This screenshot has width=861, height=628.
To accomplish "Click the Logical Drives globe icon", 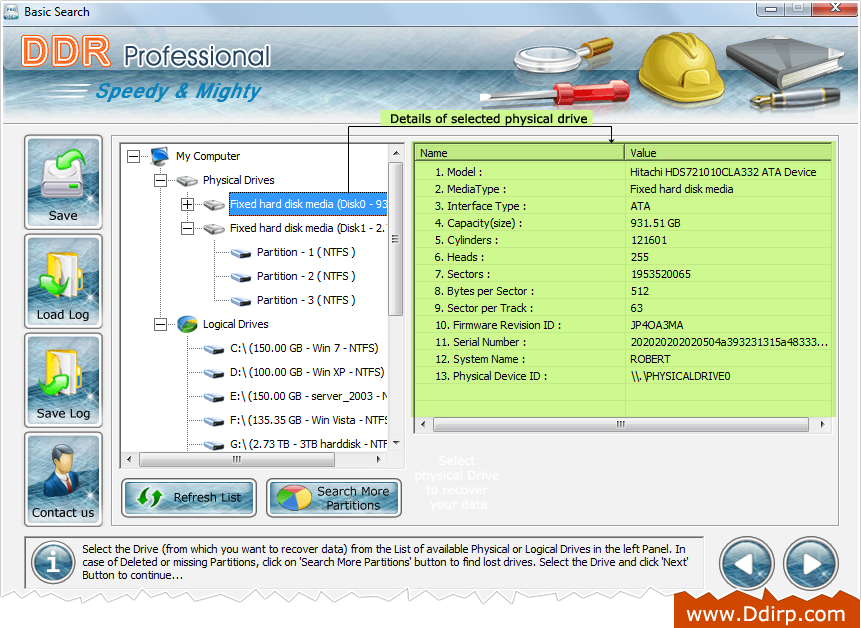I will click(187, 324).
